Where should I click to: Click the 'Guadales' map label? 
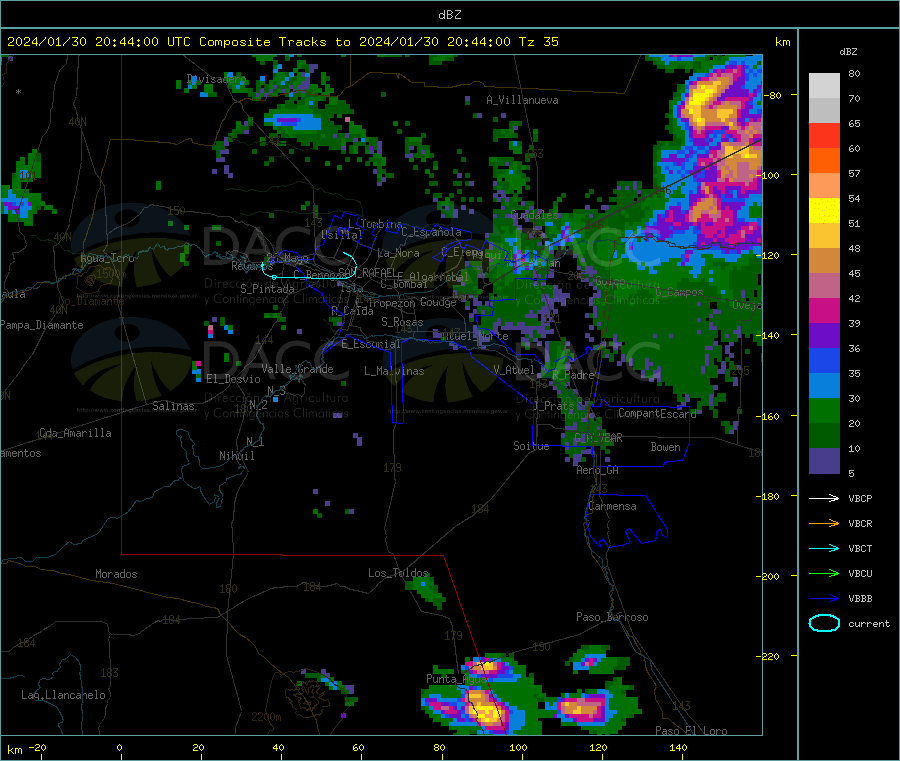[x=534, y=215]
